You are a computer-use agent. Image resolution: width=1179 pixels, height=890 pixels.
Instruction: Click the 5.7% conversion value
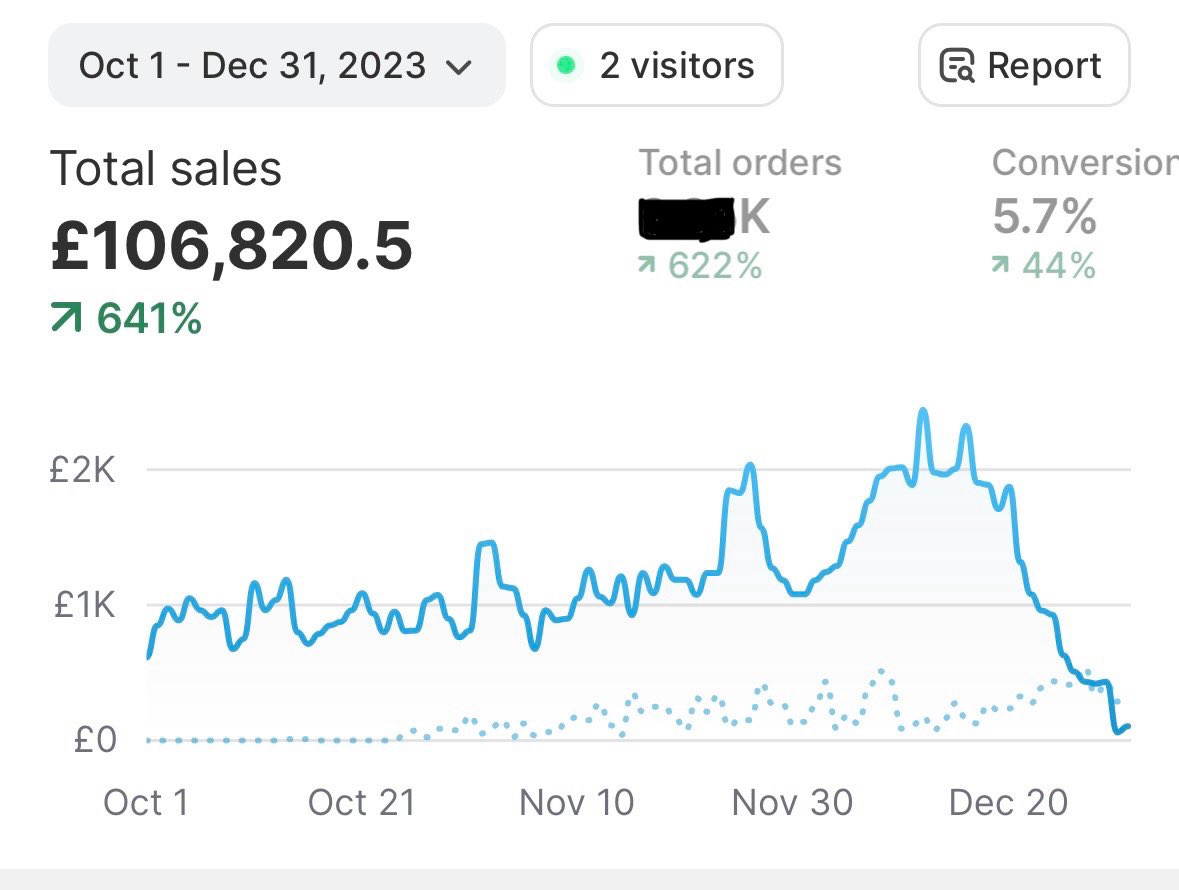click(x=1044, y=216)
